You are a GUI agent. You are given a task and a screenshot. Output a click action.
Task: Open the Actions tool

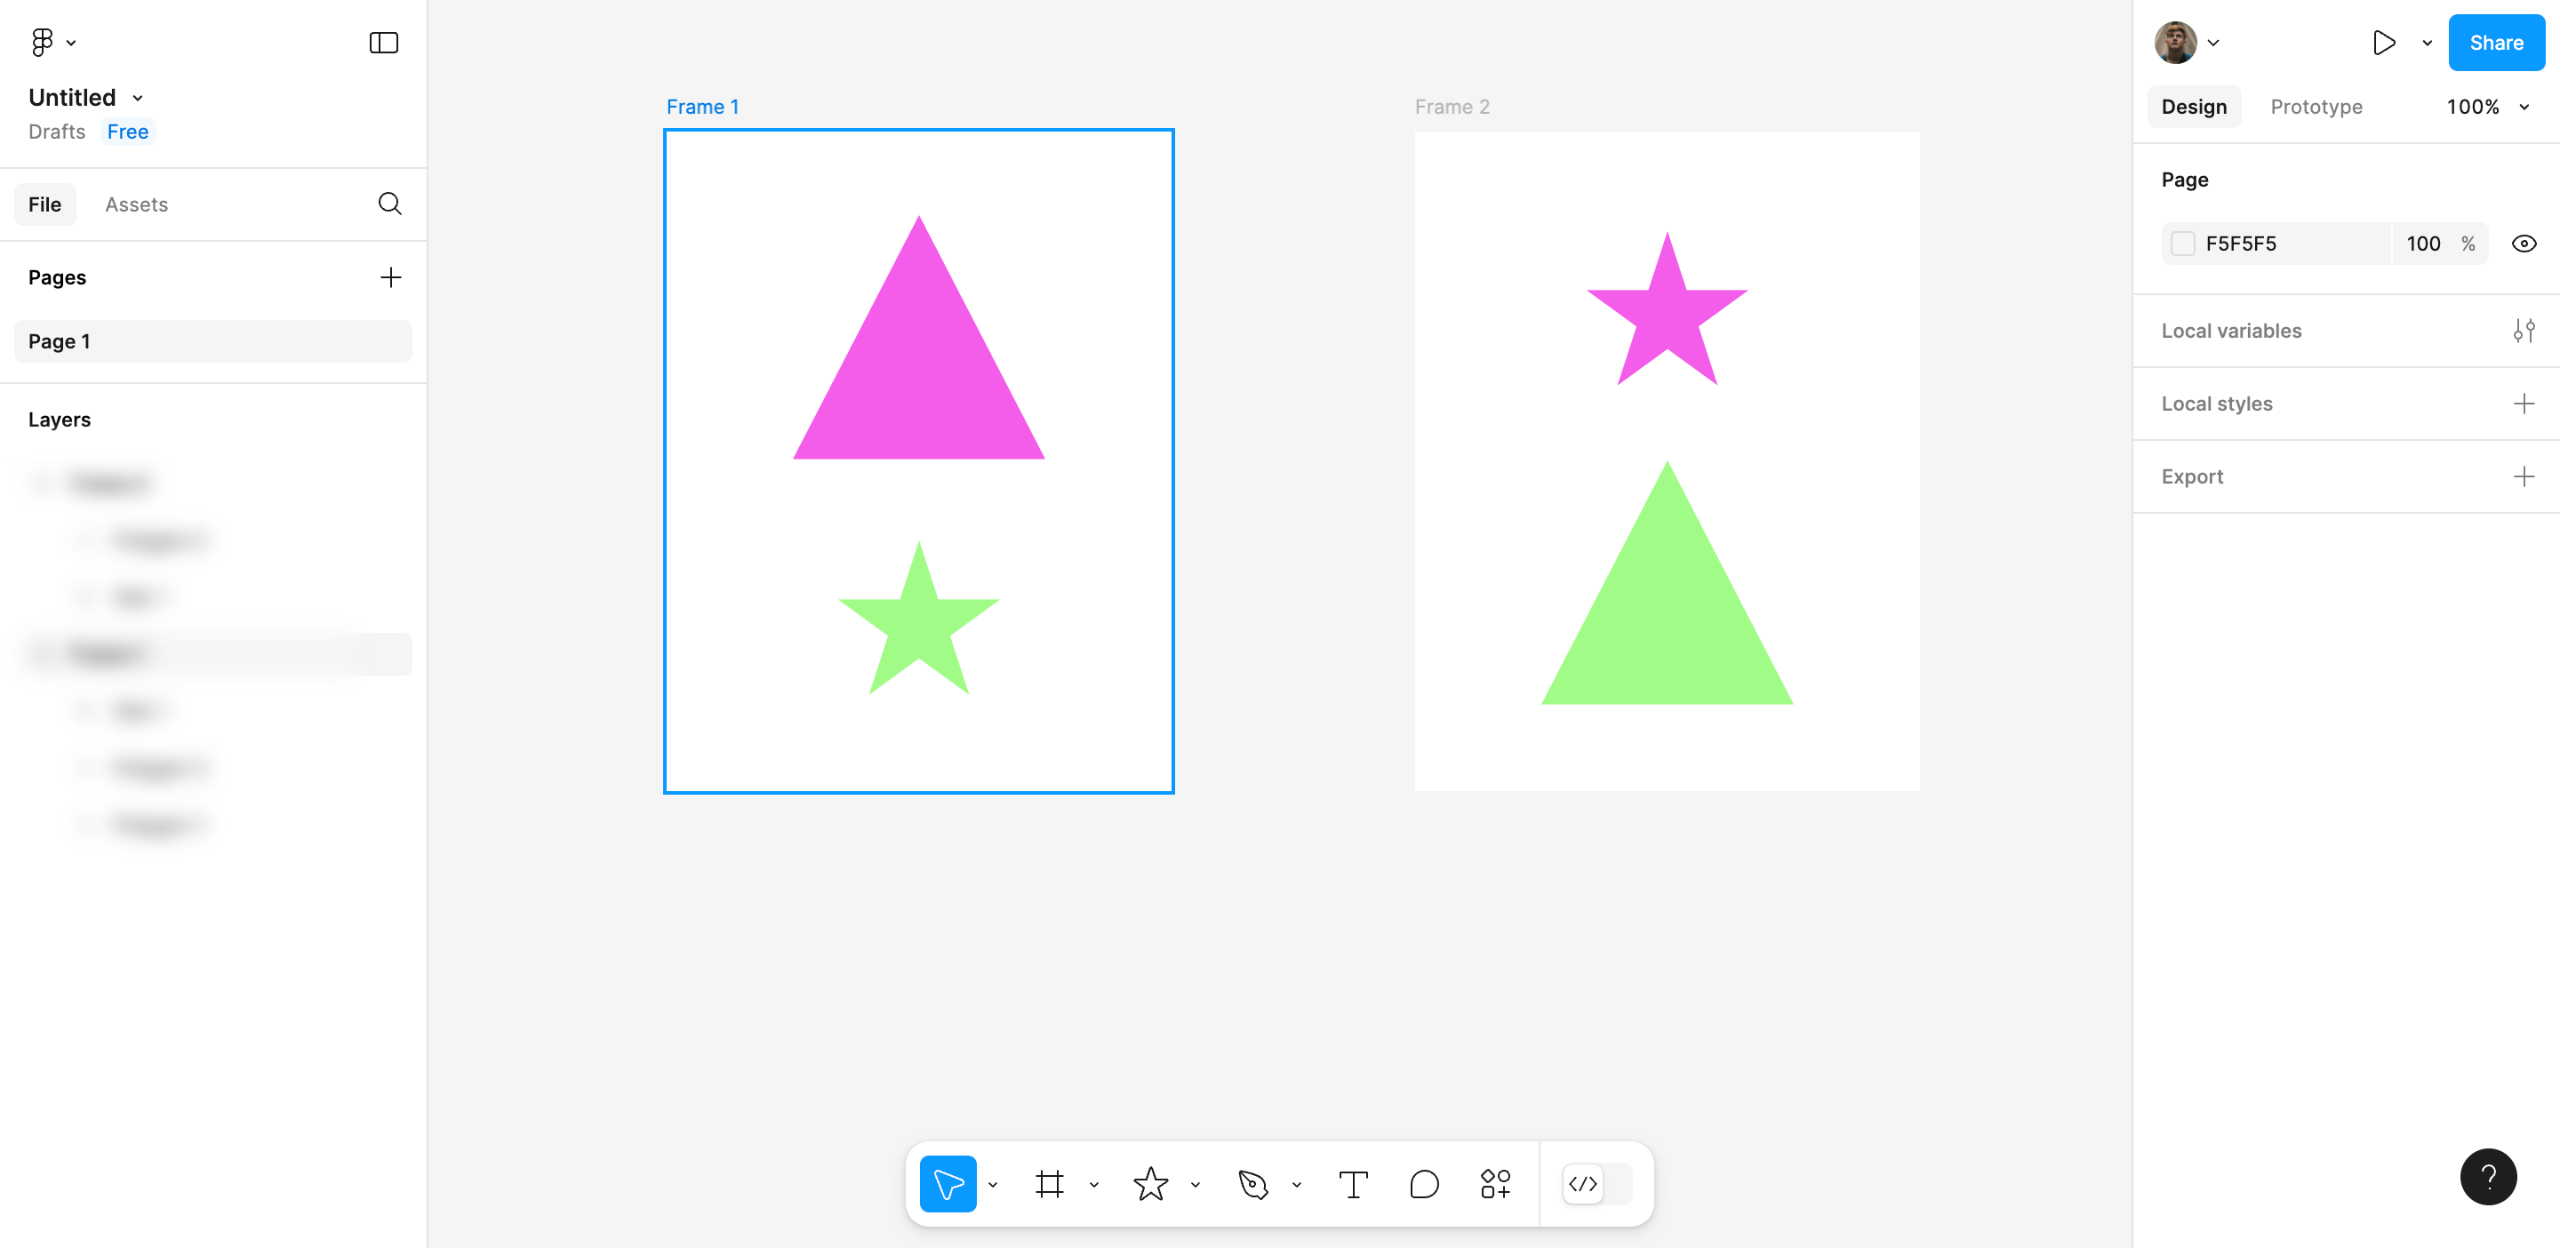pos(1495,1184)
